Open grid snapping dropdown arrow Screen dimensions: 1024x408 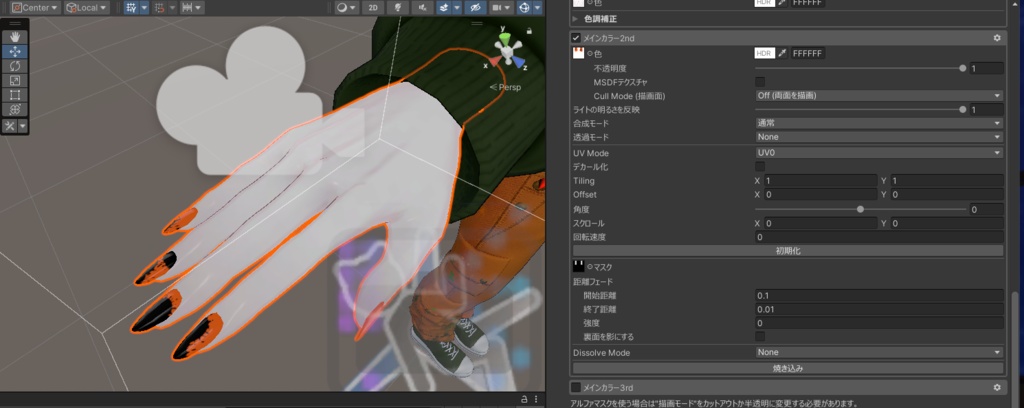pos(144,8)
